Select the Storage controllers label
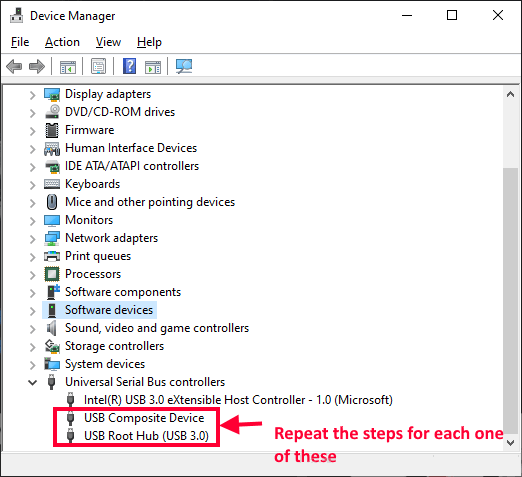The image size is (522, 477). pyautogui.click(x=114, y=346)
